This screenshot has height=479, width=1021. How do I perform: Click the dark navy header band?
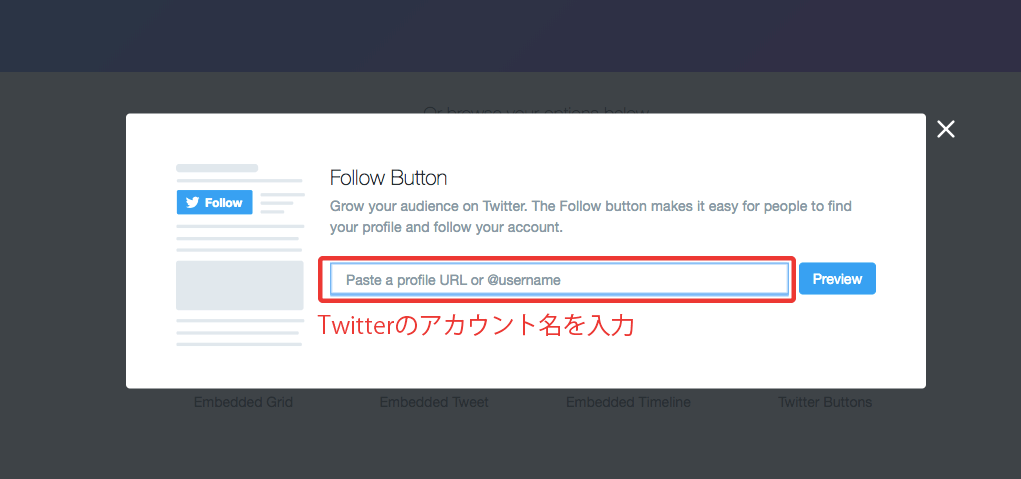tap(510, 35)
